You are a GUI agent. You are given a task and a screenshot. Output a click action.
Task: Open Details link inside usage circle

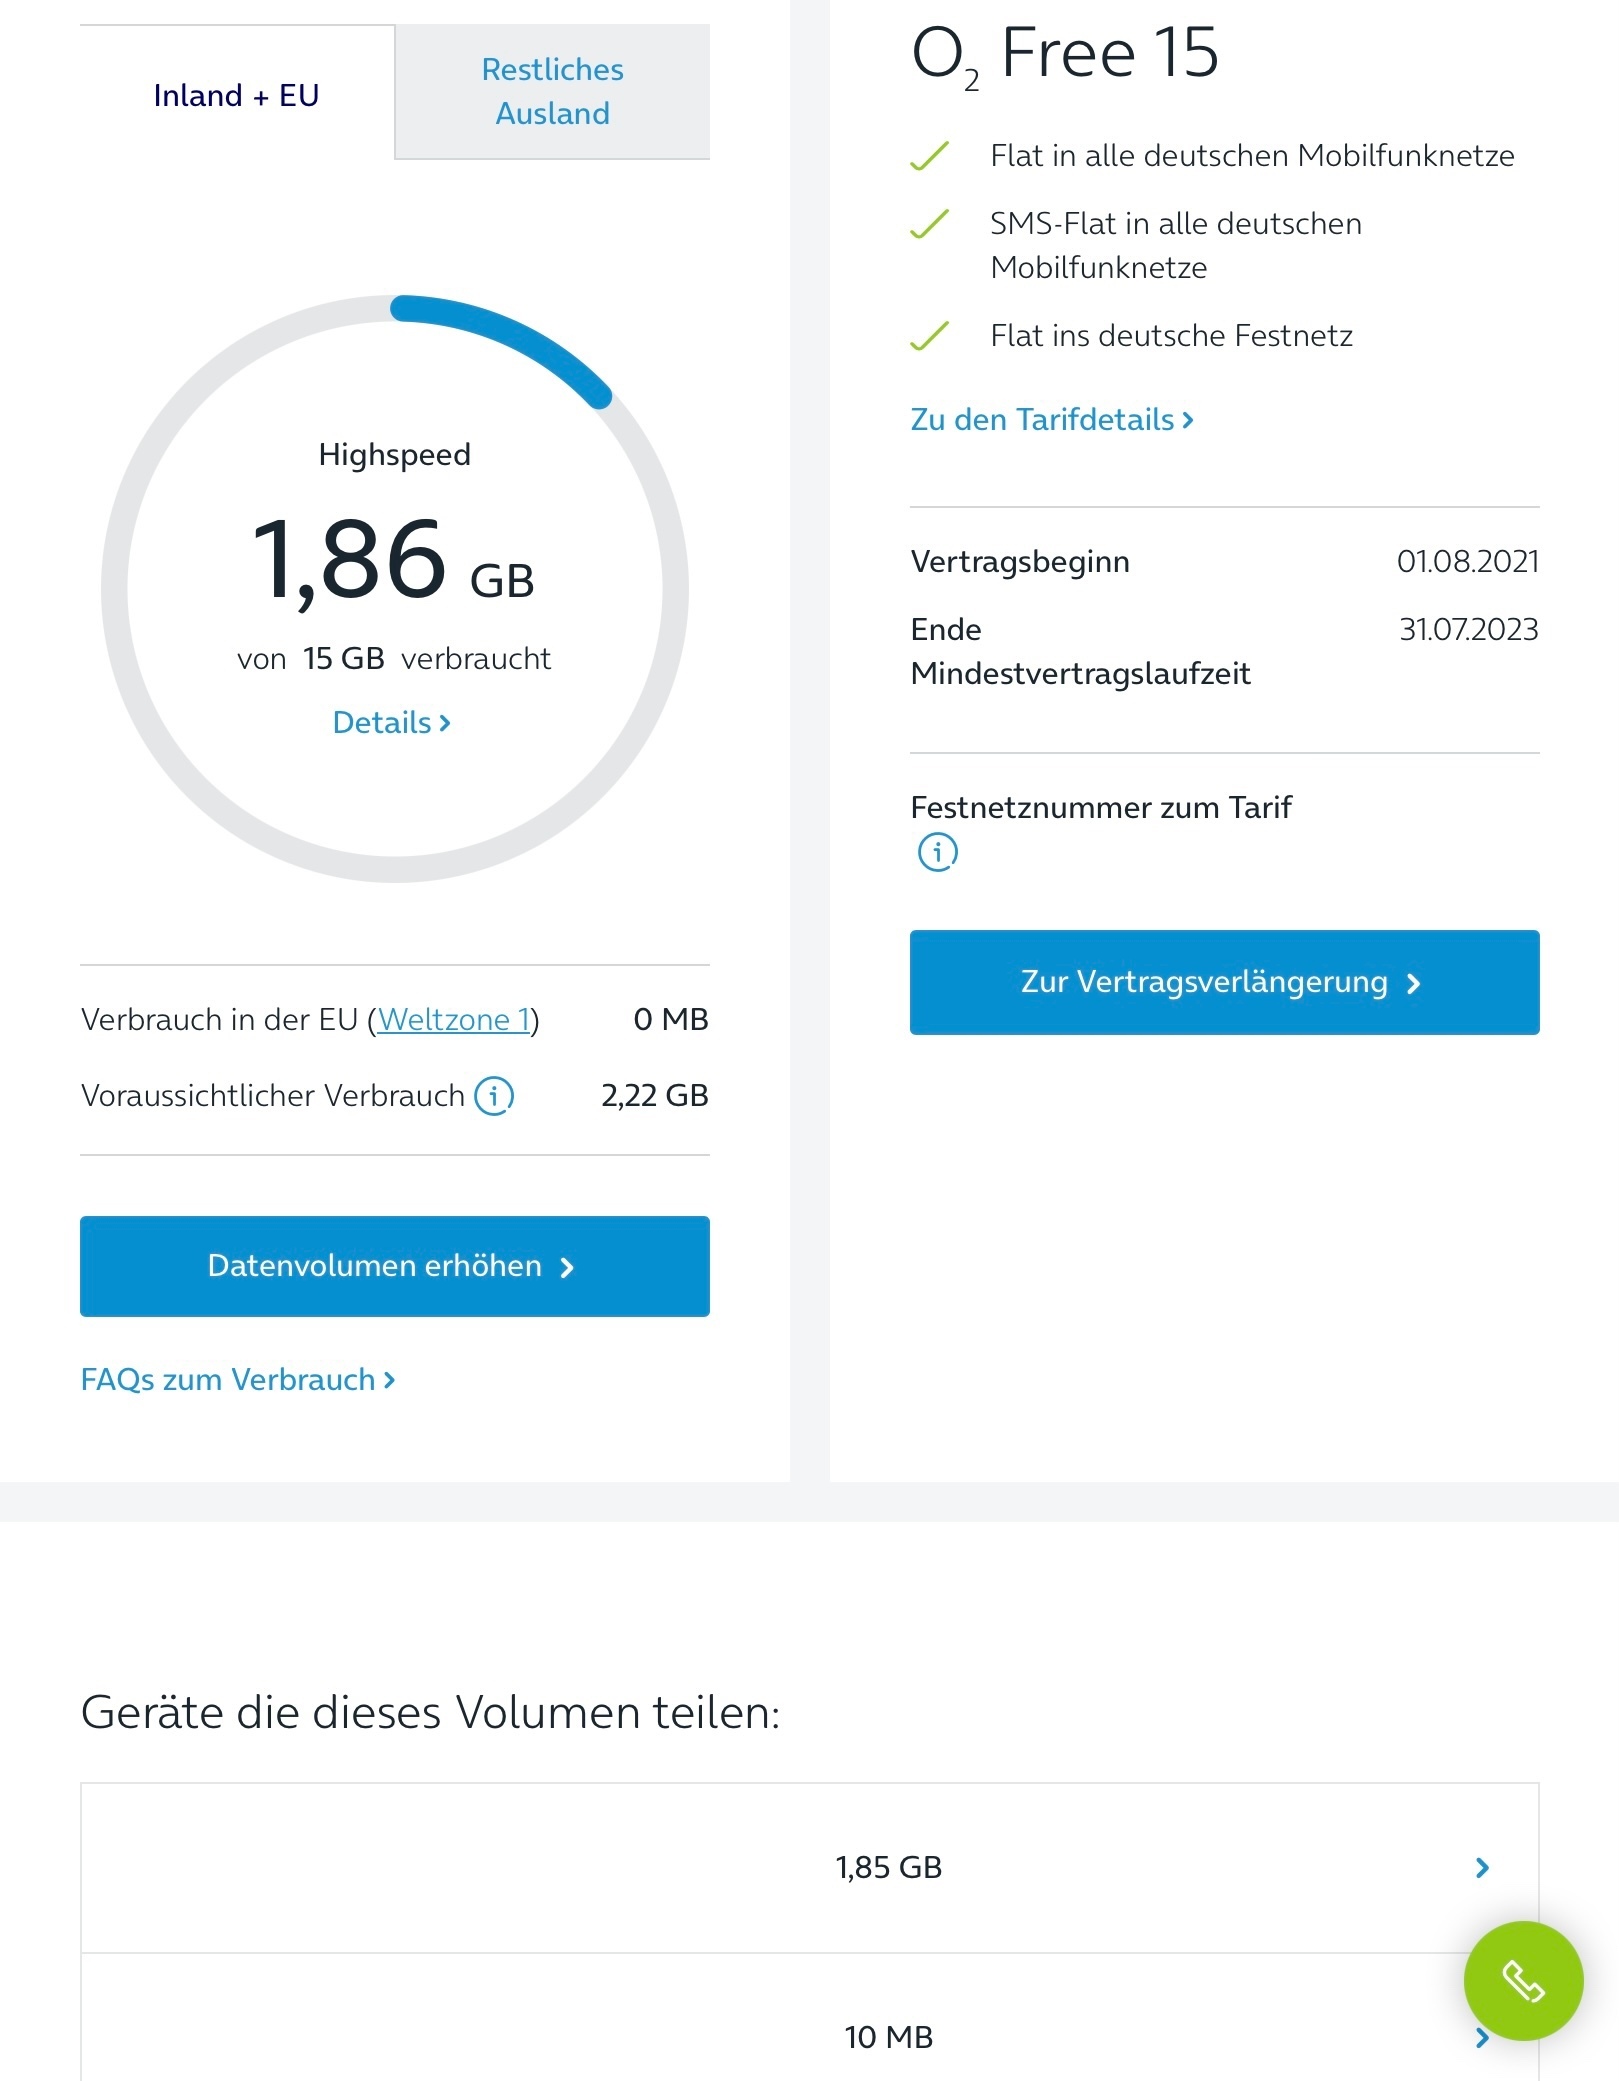coord(392,722)
